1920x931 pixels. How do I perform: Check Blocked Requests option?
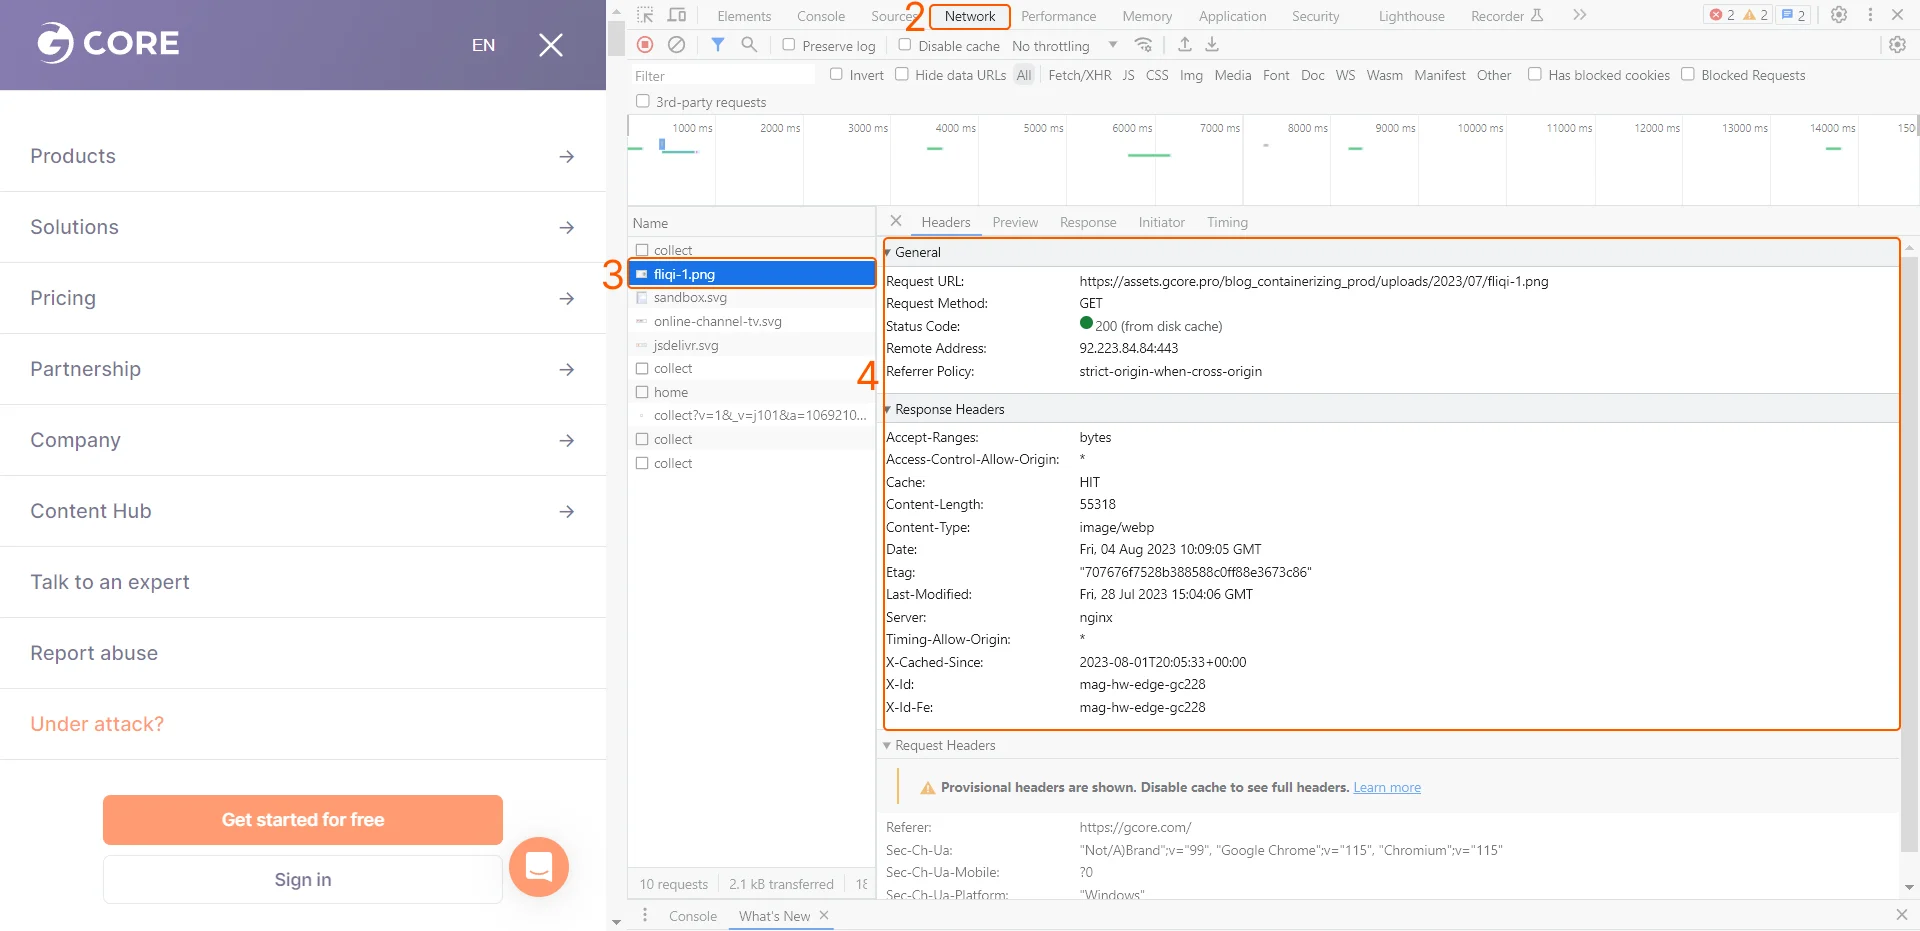[1688, 74]
